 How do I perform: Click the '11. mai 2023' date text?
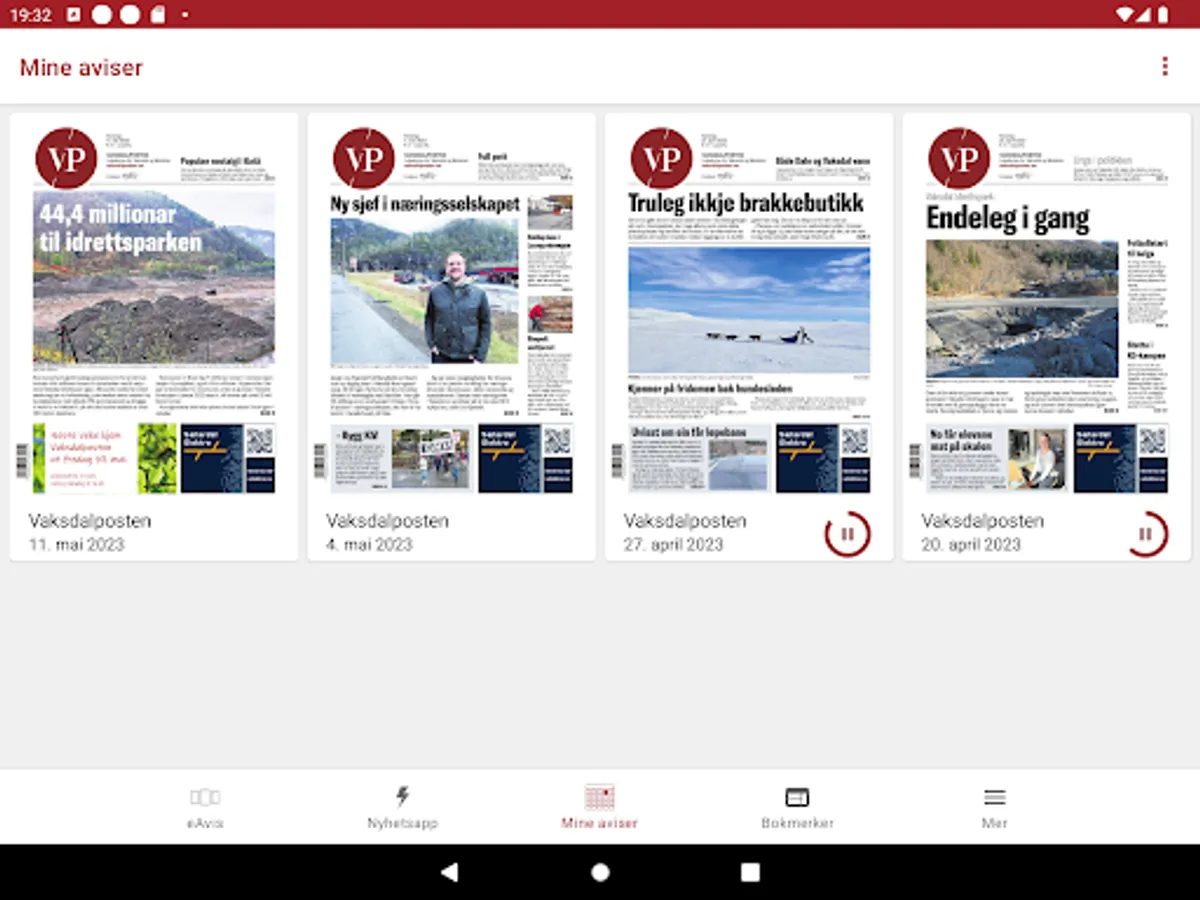pyautogui.click(x=77, y=545)
